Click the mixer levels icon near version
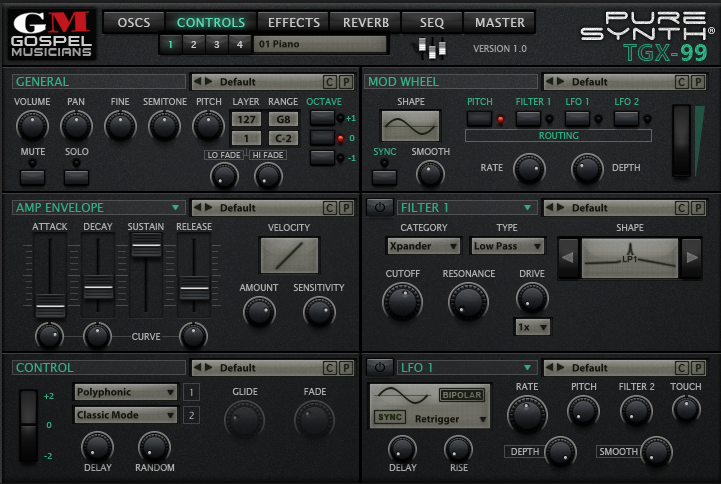Image resolution: width=721 pixels, height=484 pixels. tap(432, 47)
